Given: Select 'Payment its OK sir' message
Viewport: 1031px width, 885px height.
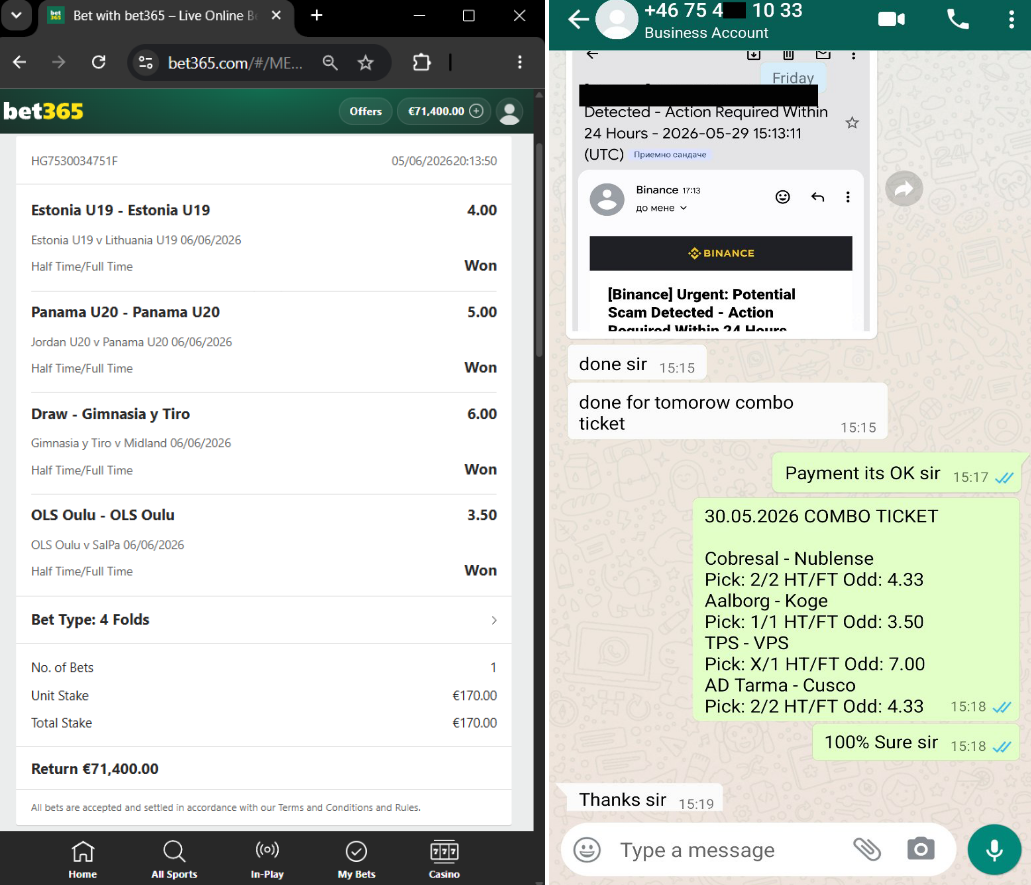Looking at the screenshot, I should pos(897,473).
